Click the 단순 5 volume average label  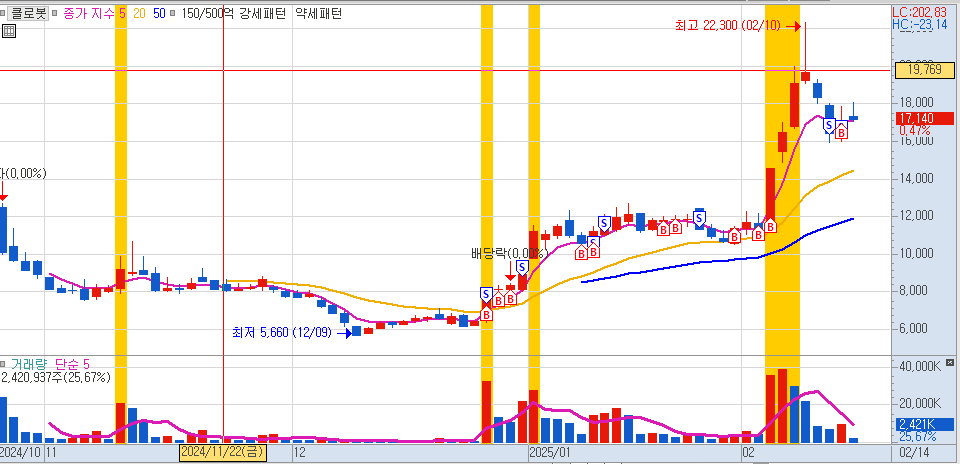click(x=72, y=364)
